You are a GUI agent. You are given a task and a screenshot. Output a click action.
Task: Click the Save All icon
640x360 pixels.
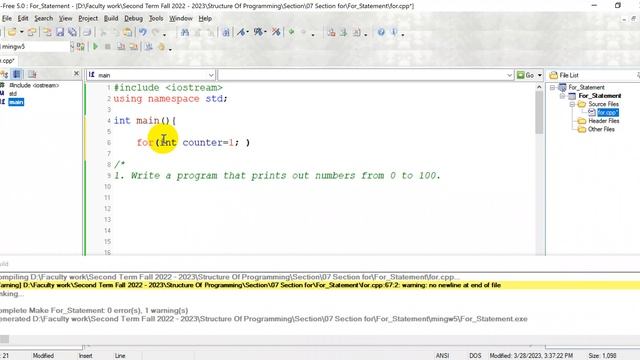[72, 32]
